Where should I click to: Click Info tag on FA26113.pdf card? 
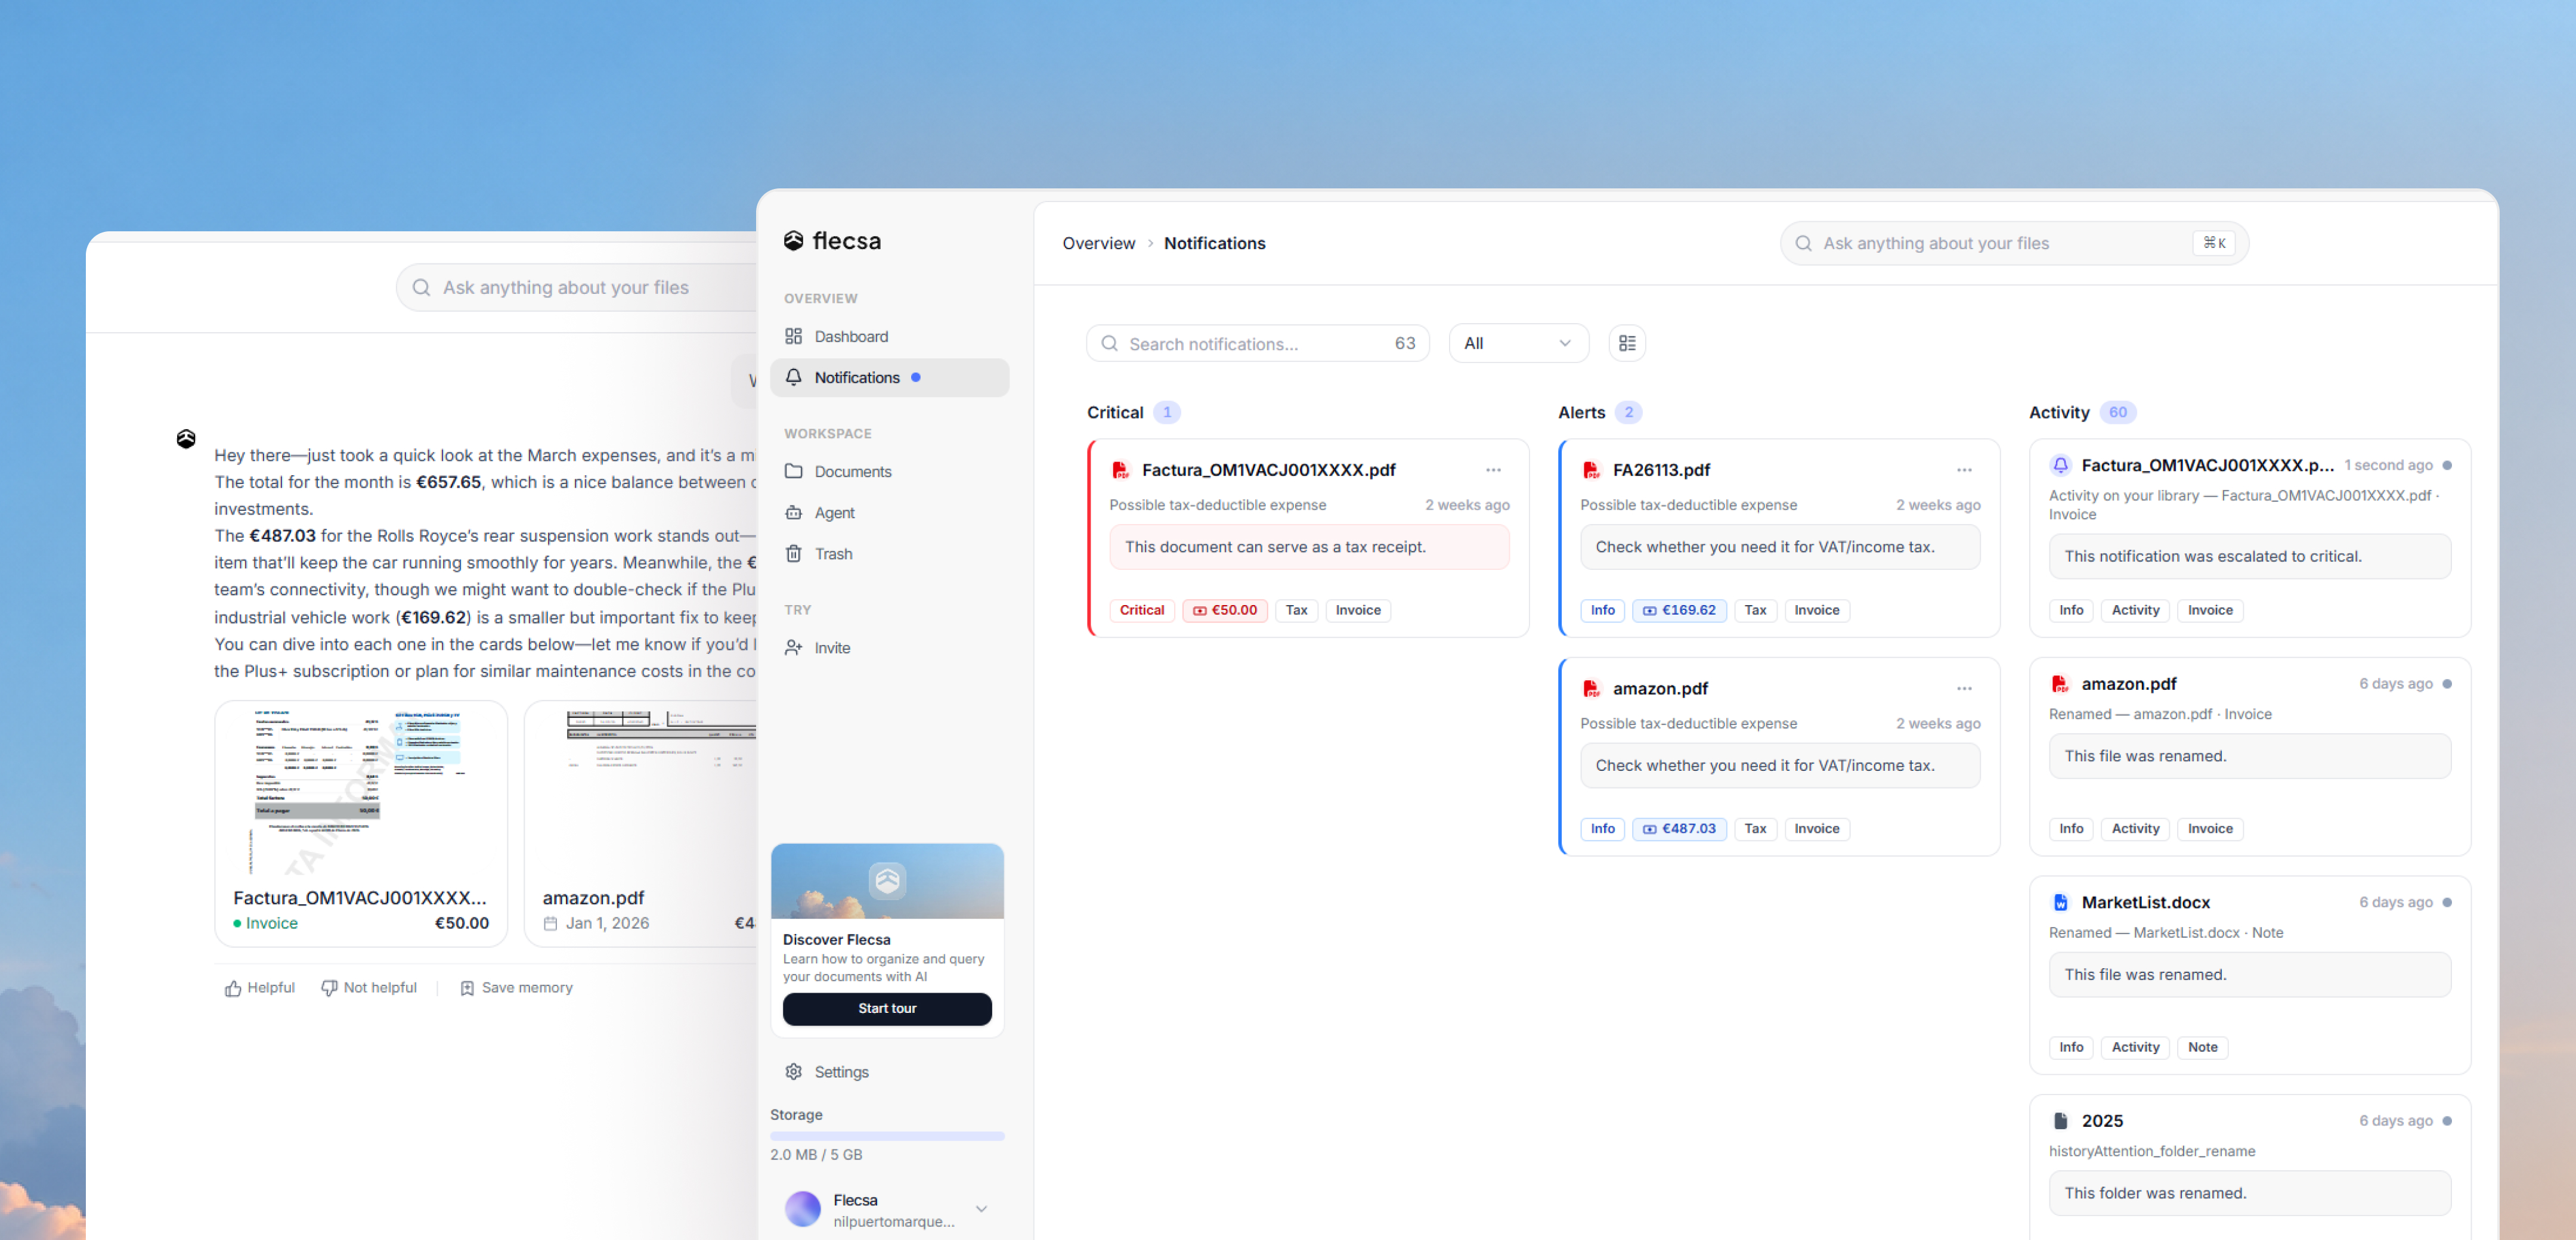pos(1602,610)
